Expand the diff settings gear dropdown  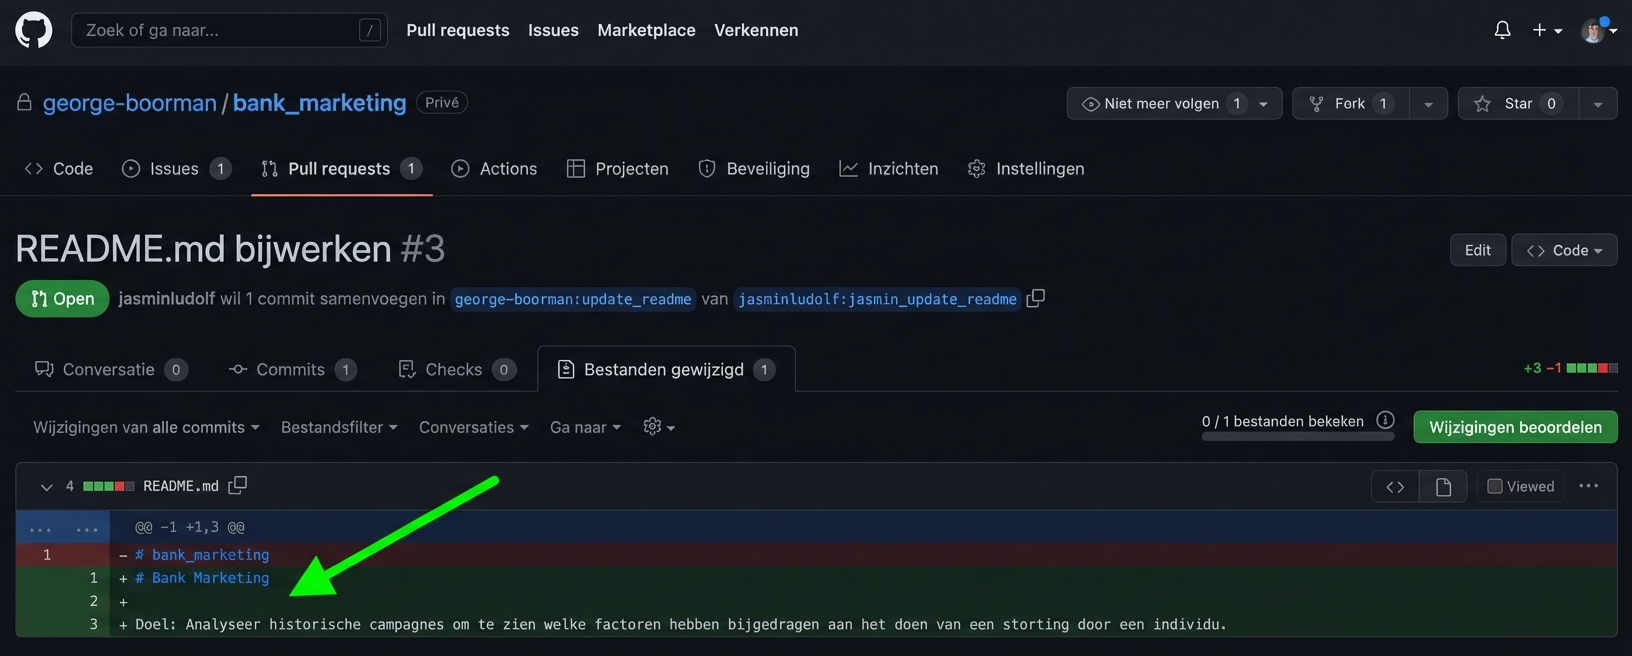click(x=658, y=427)
